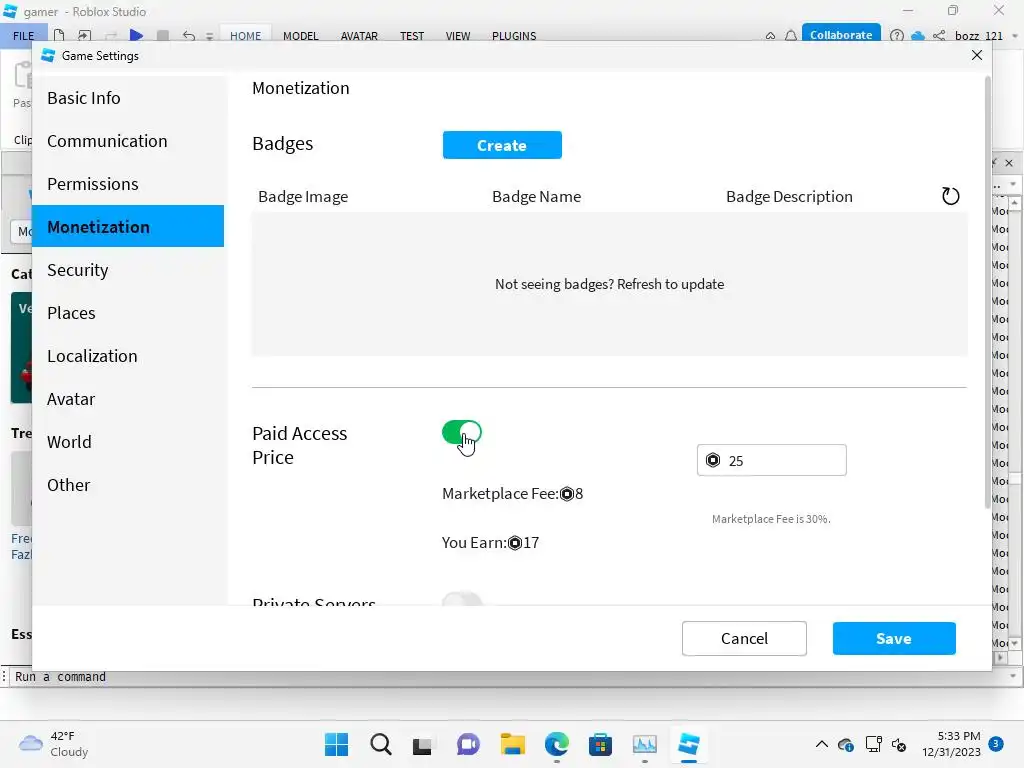Click the dialog's vertical scrollbar
The image size is (1024, 768).
[x=987, y=293]
